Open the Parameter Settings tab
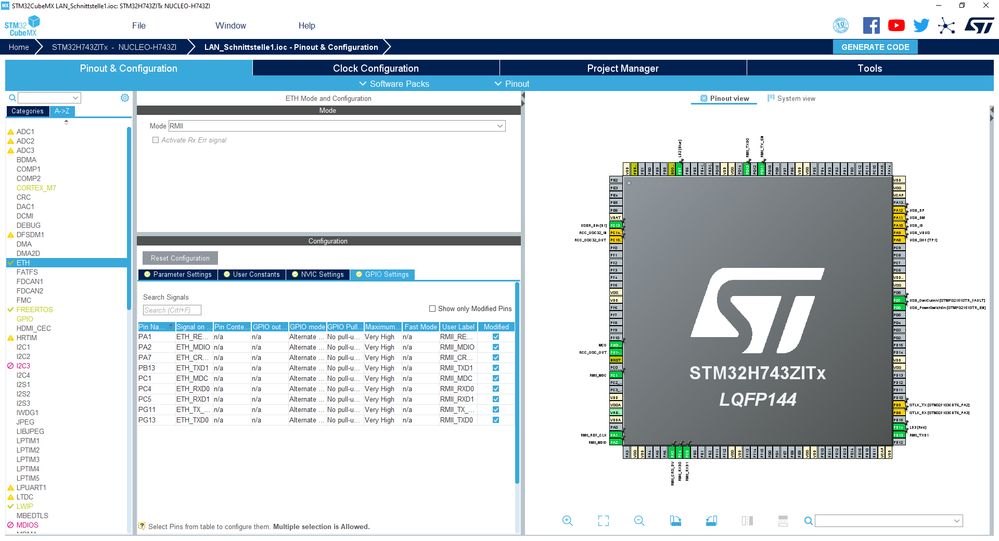 (x=178, y=275)
